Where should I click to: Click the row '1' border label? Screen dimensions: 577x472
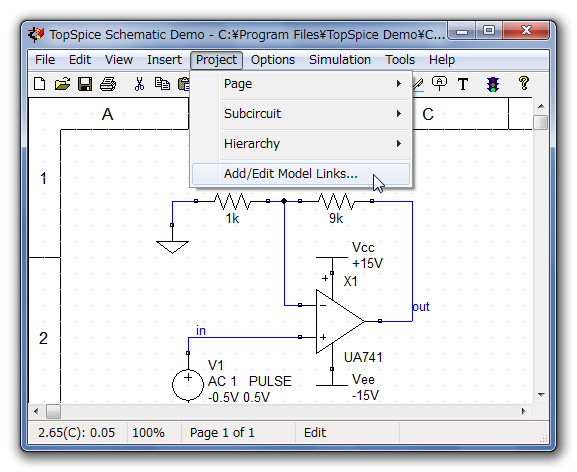pos(43,178)
